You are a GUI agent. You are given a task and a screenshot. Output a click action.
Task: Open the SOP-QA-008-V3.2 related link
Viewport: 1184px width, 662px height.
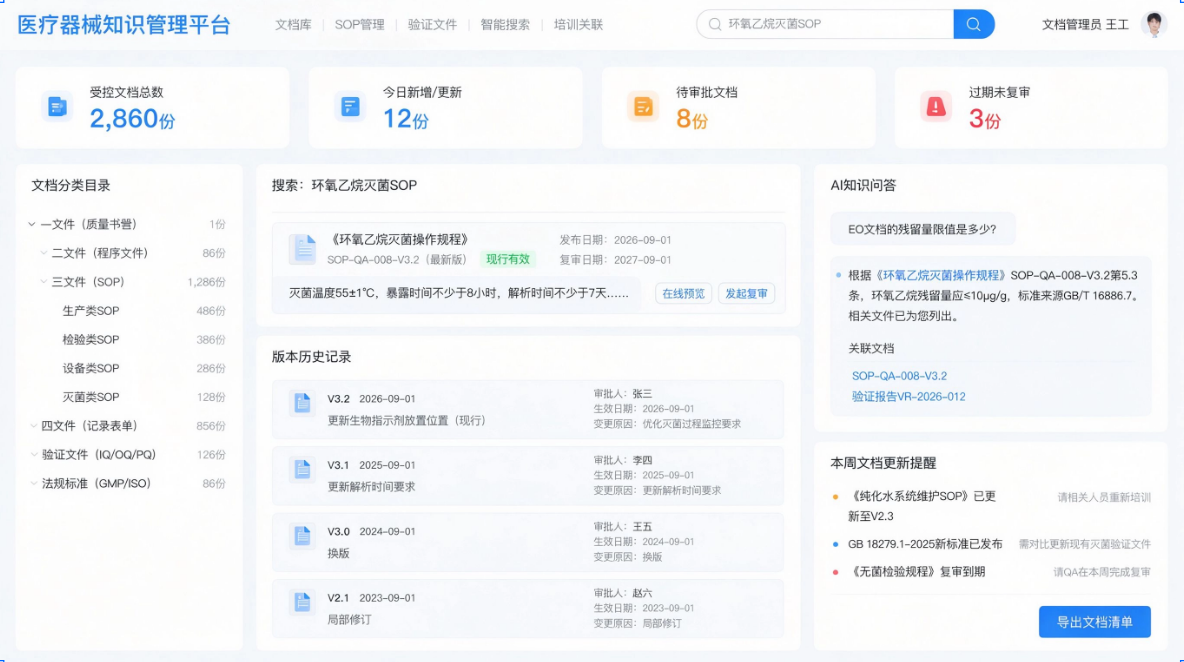click(x=899, y=376)
